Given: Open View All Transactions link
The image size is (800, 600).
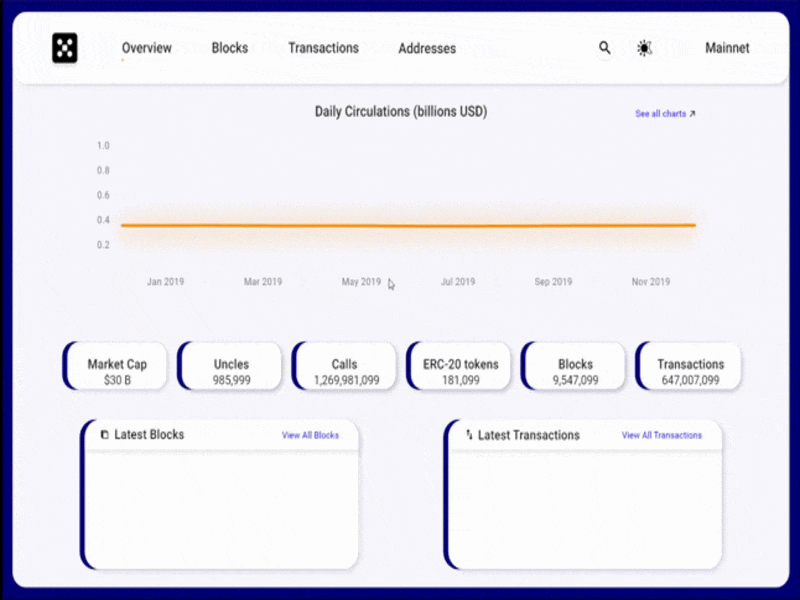Looking at the screenshot, I should [x=662, y=436].
